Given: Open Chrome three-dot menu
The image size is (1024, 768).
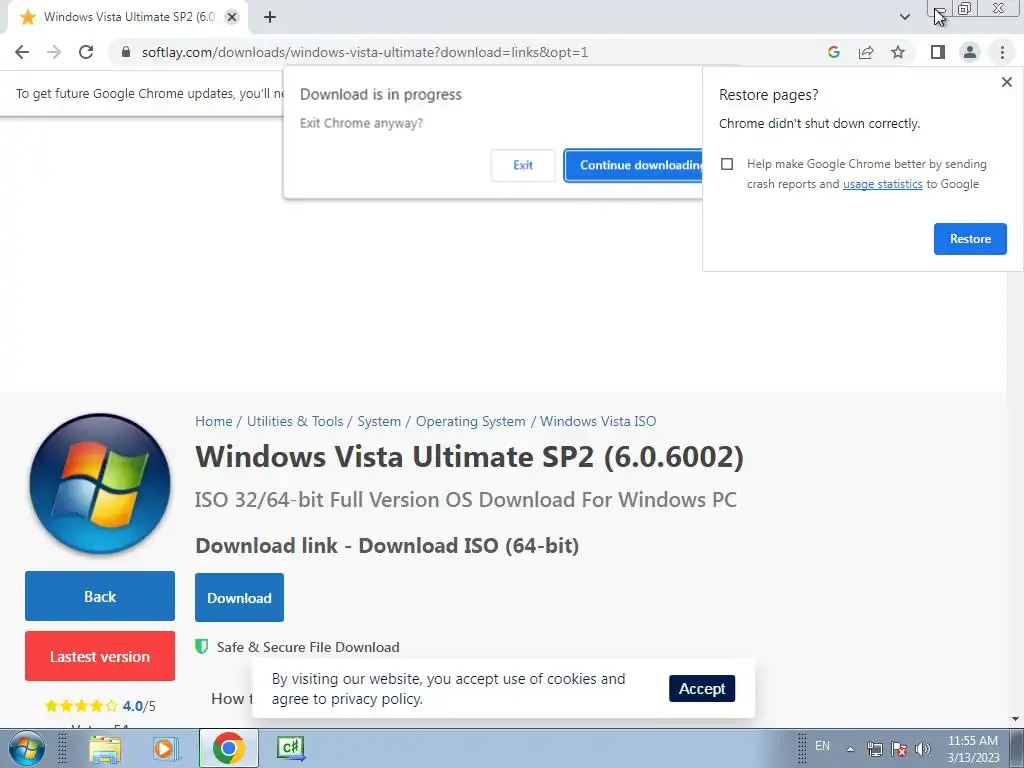Looking at the screenshot, I should pyautogui.click(x=1002, y=52).
